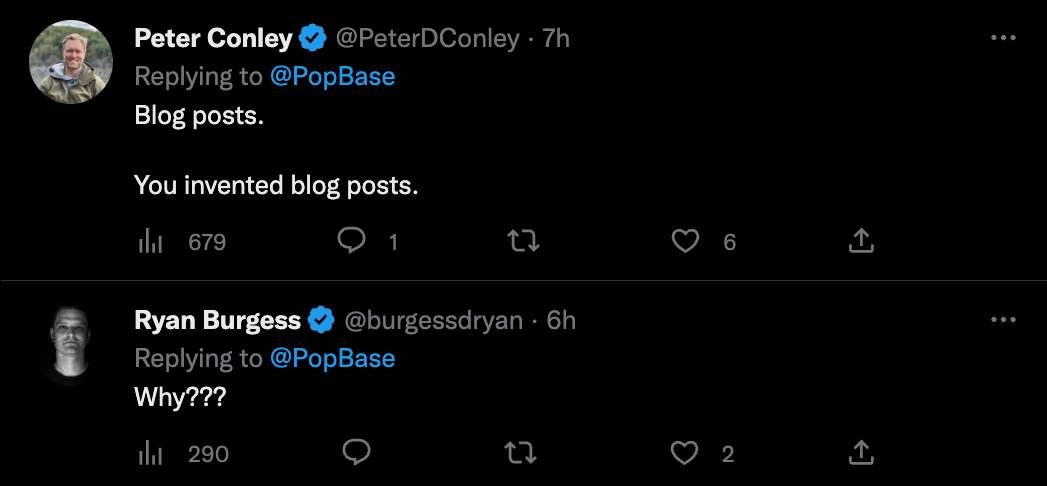
Task: Retweet Ryan Burgess's "Why???" tweet
Action: point(522,453)
